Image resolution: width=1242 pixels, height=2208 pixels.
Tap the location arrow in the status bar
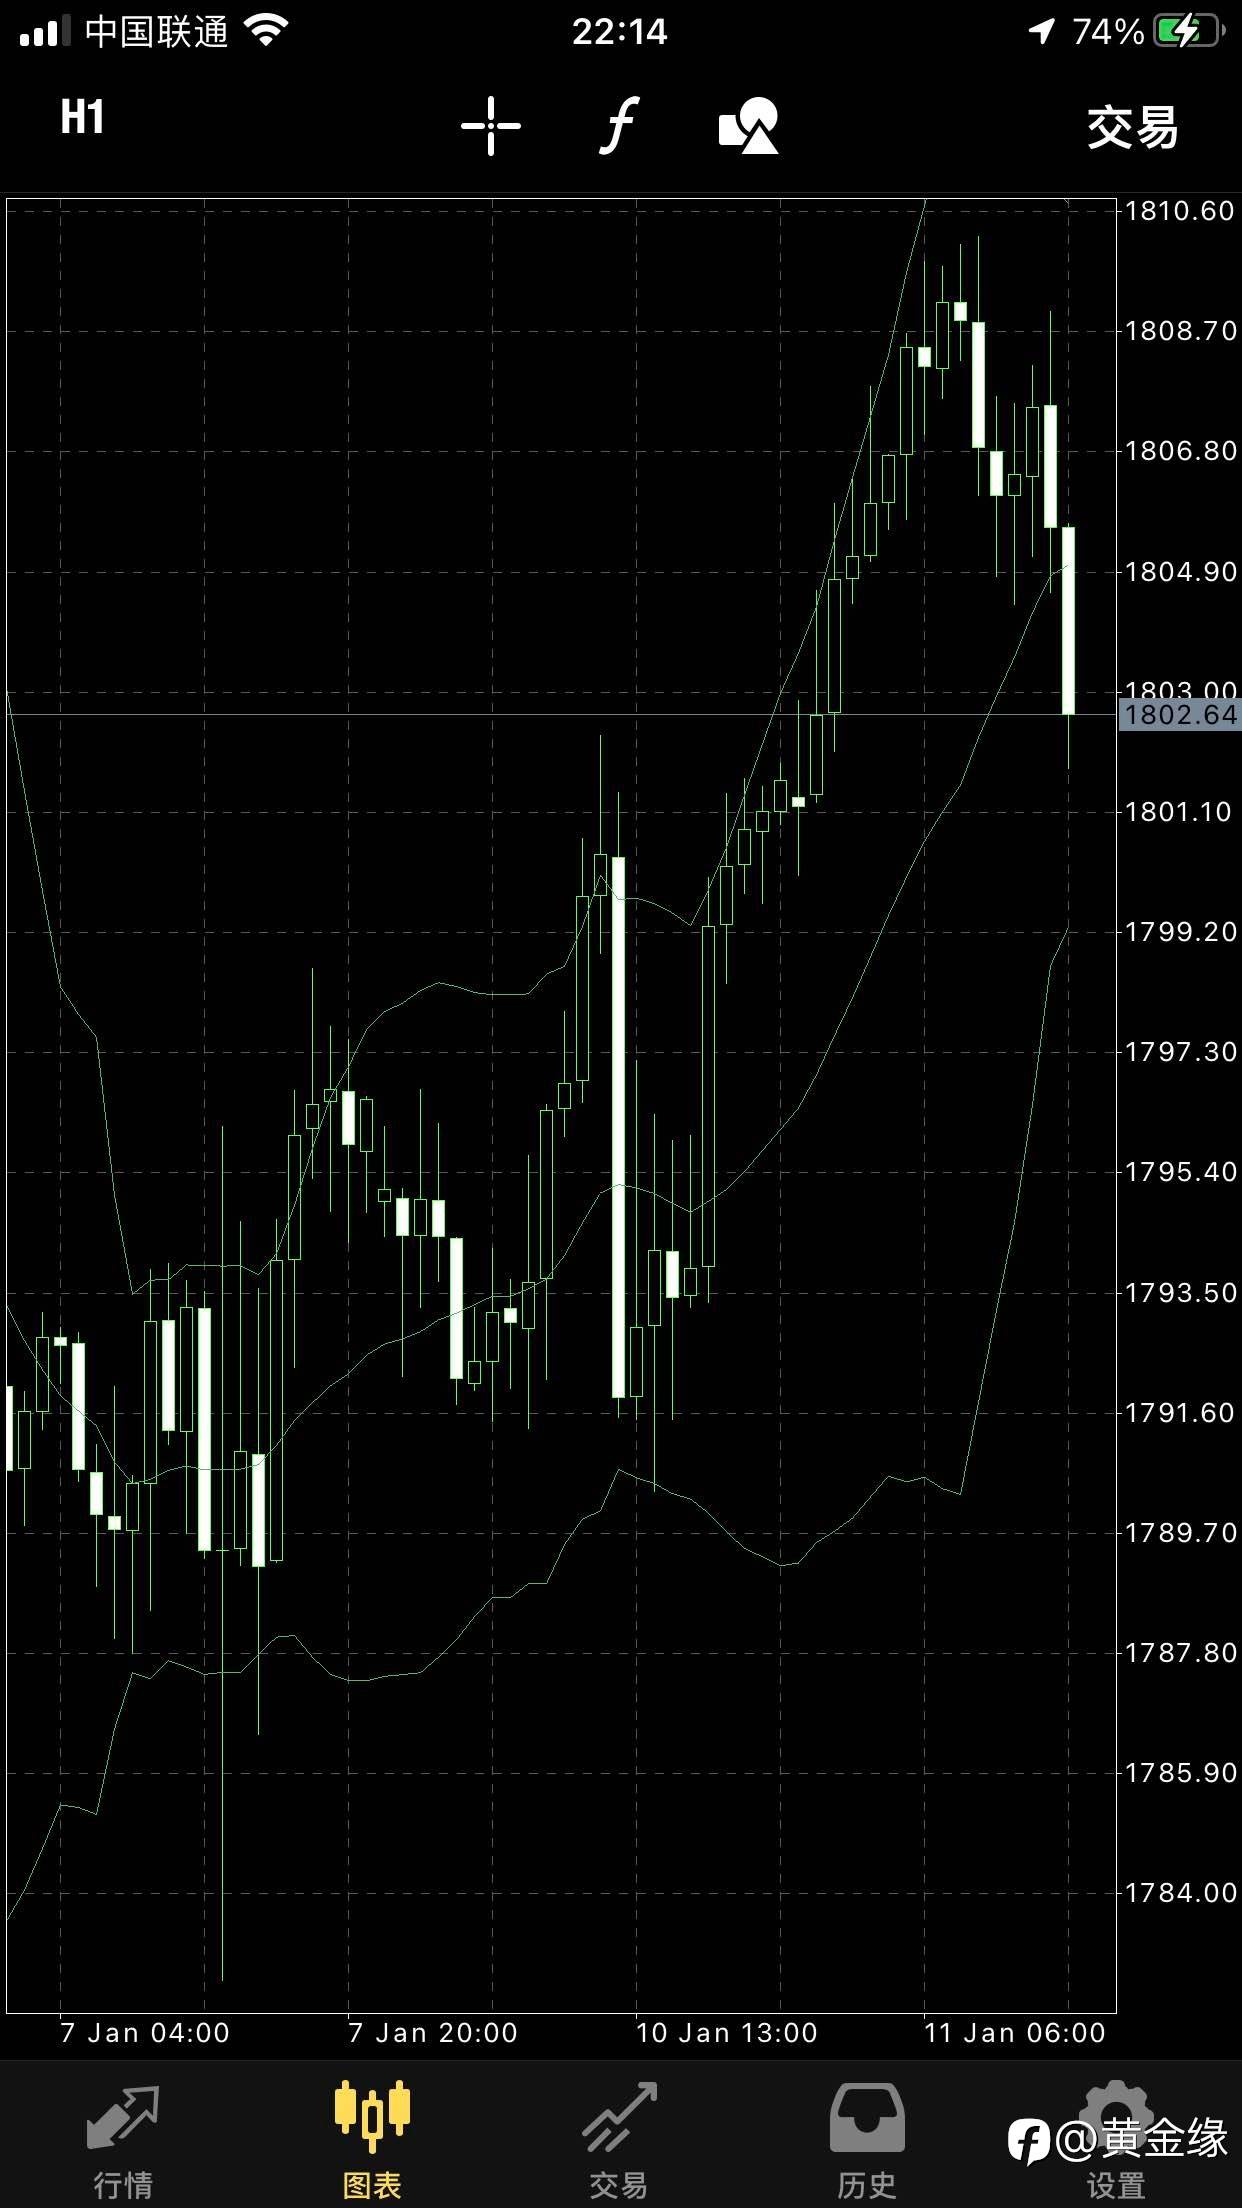(x=1041, y=32)
